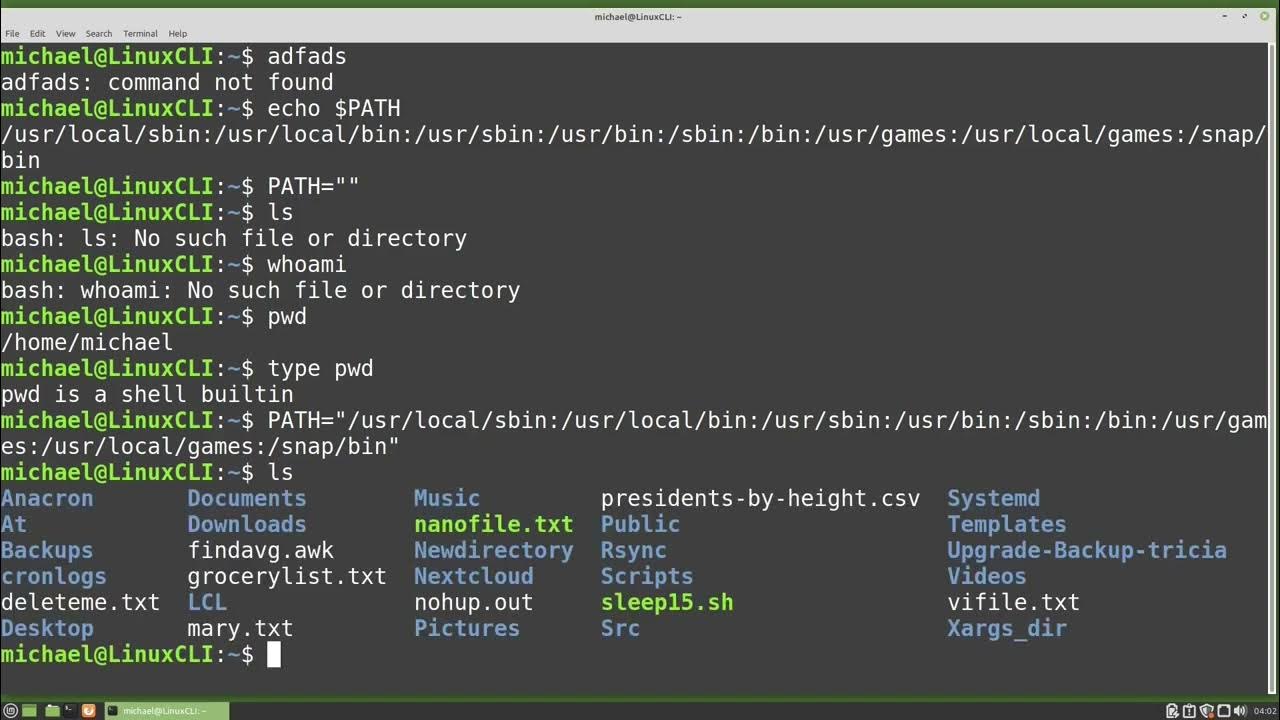Click the michael@LinuxCLI taskbar window button
The height and width of the screenshot is (720, 1280).
(x=166, y=711)
